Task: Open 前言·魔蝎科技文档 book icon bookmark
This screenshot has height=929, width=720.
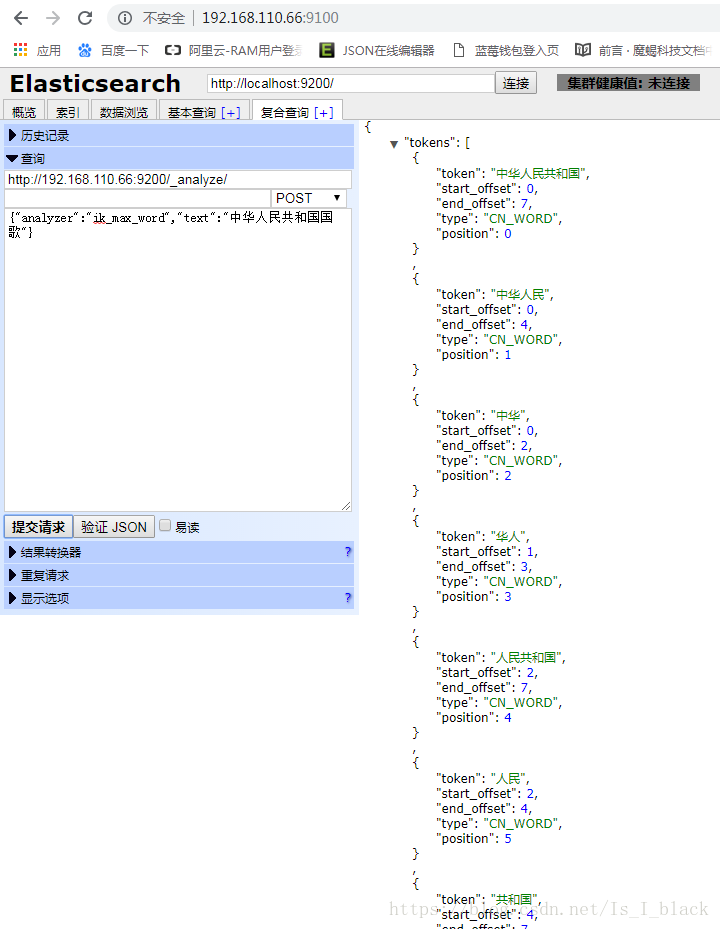Action: coord(583,50)
